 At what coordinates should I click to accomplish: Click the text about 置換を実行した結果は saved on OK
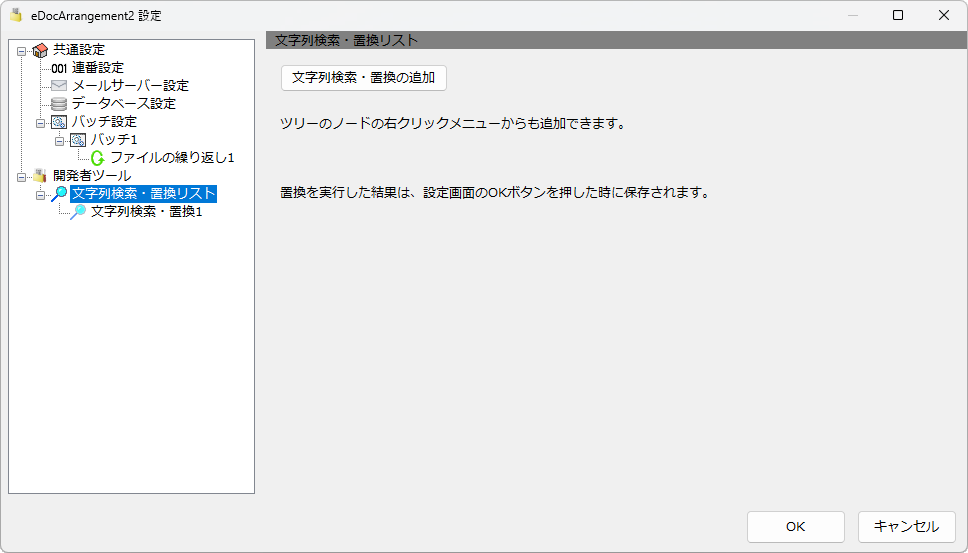click(x=496, y=193)
